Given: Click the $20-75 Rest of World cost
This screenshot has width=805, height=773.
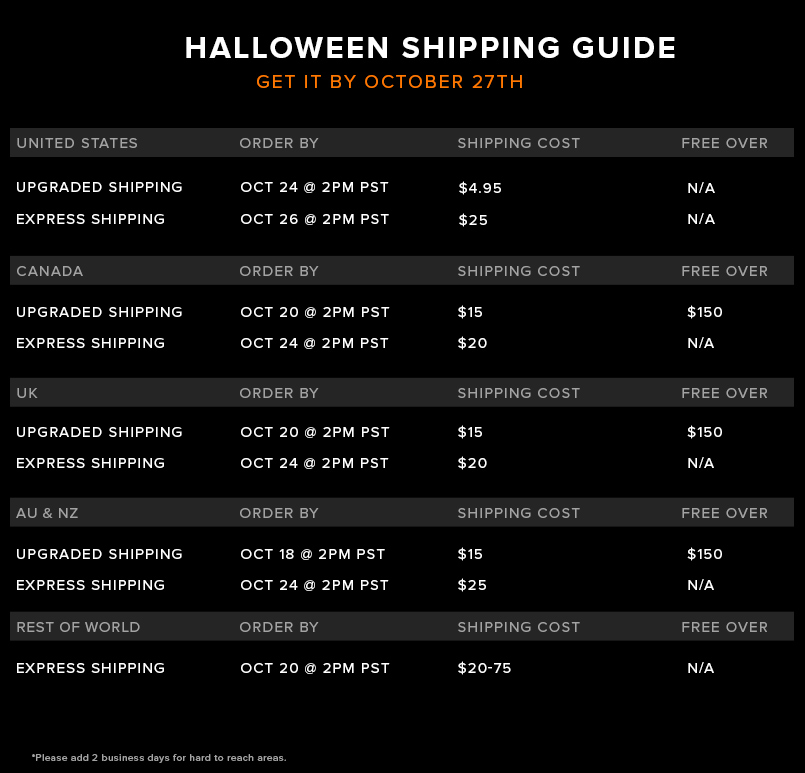Looking at the screenshot, I should click(x=484, y=668).
